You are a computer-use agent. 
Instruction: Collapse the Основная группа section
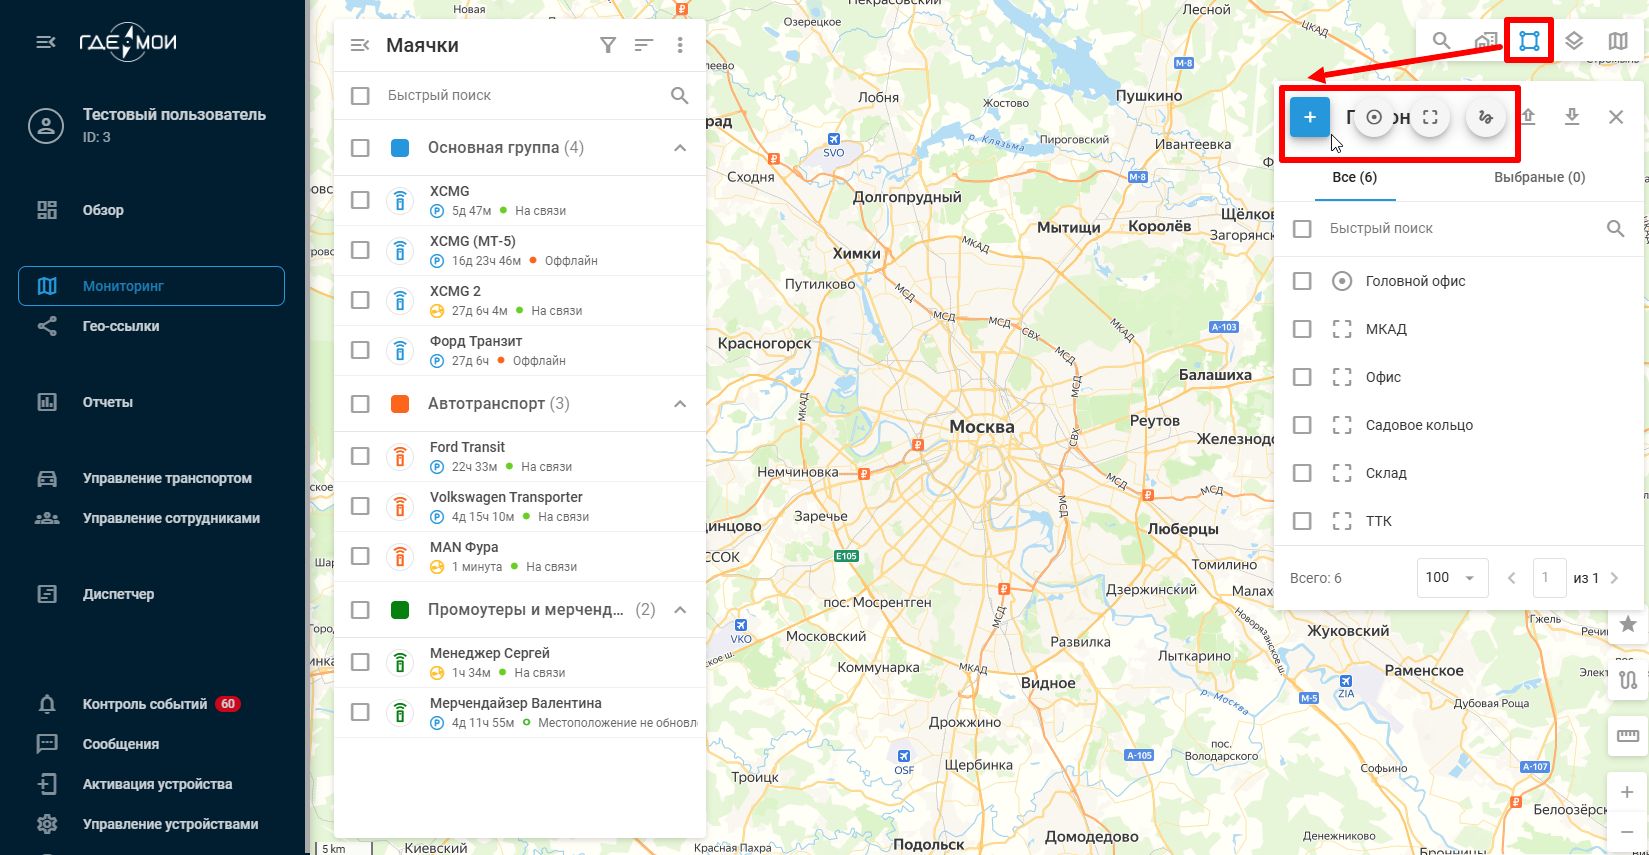coord(680,148)
